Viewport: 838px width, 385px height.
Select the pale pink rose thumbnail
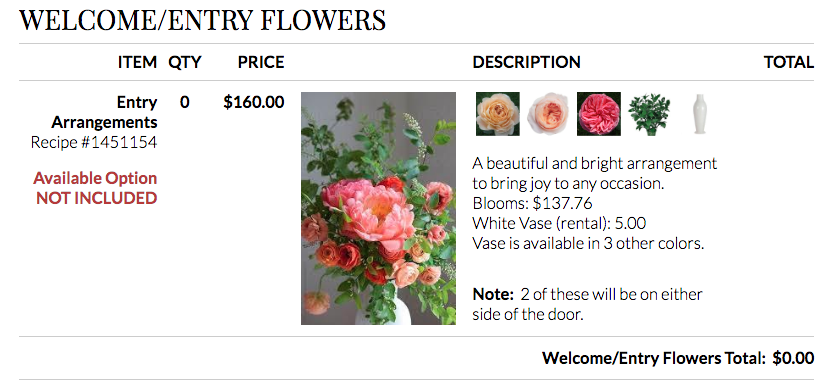click(x=548, y=114)
